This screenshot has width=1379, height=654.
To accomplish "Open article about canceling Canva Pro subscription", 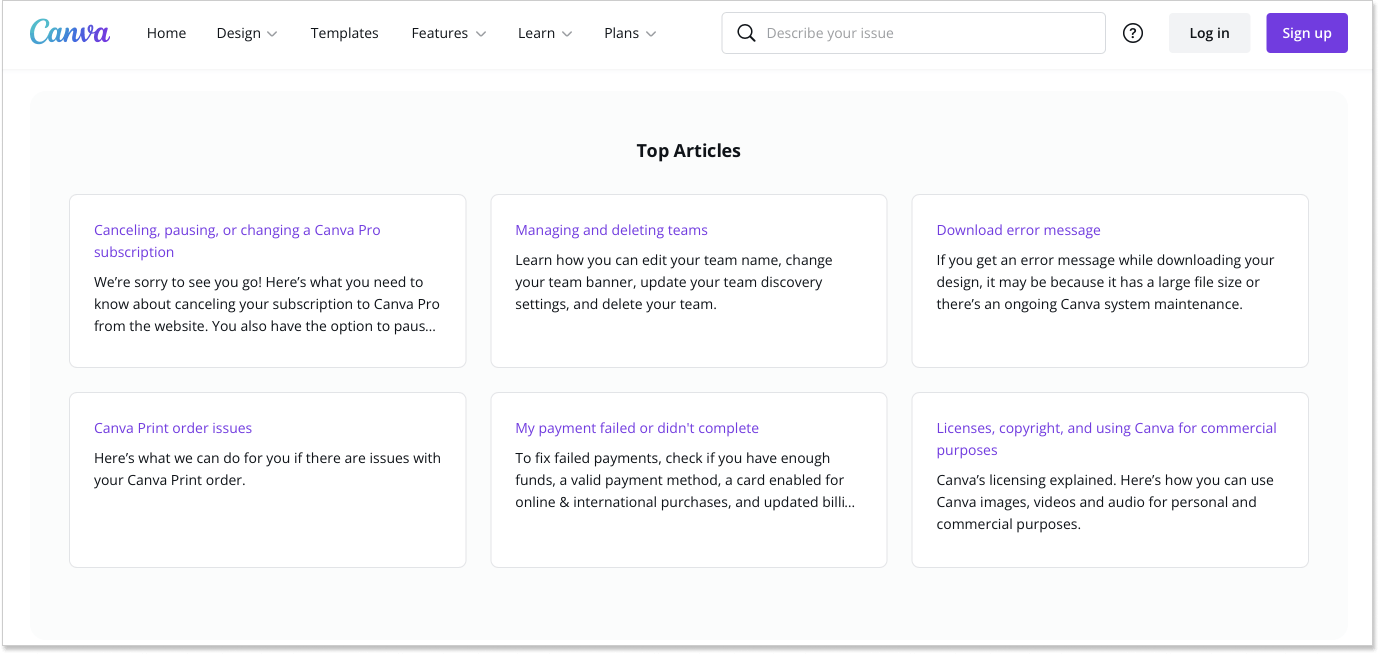I will 237,241.
